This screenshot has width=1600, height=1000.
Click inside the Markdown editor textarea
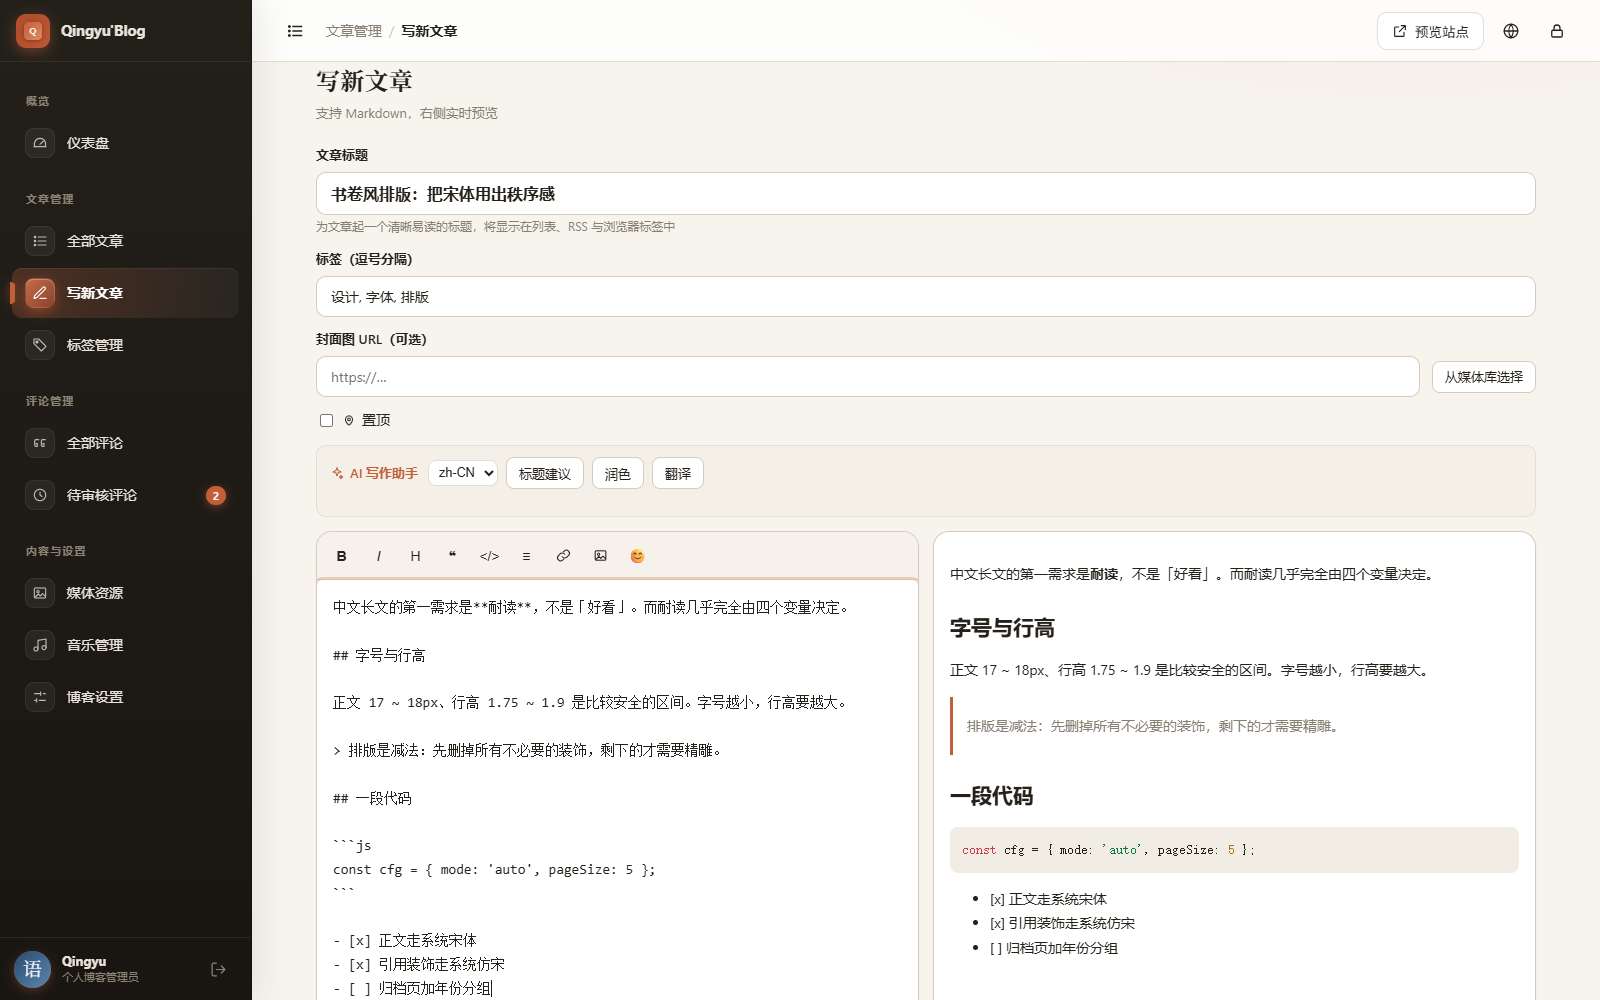point(617,790)
